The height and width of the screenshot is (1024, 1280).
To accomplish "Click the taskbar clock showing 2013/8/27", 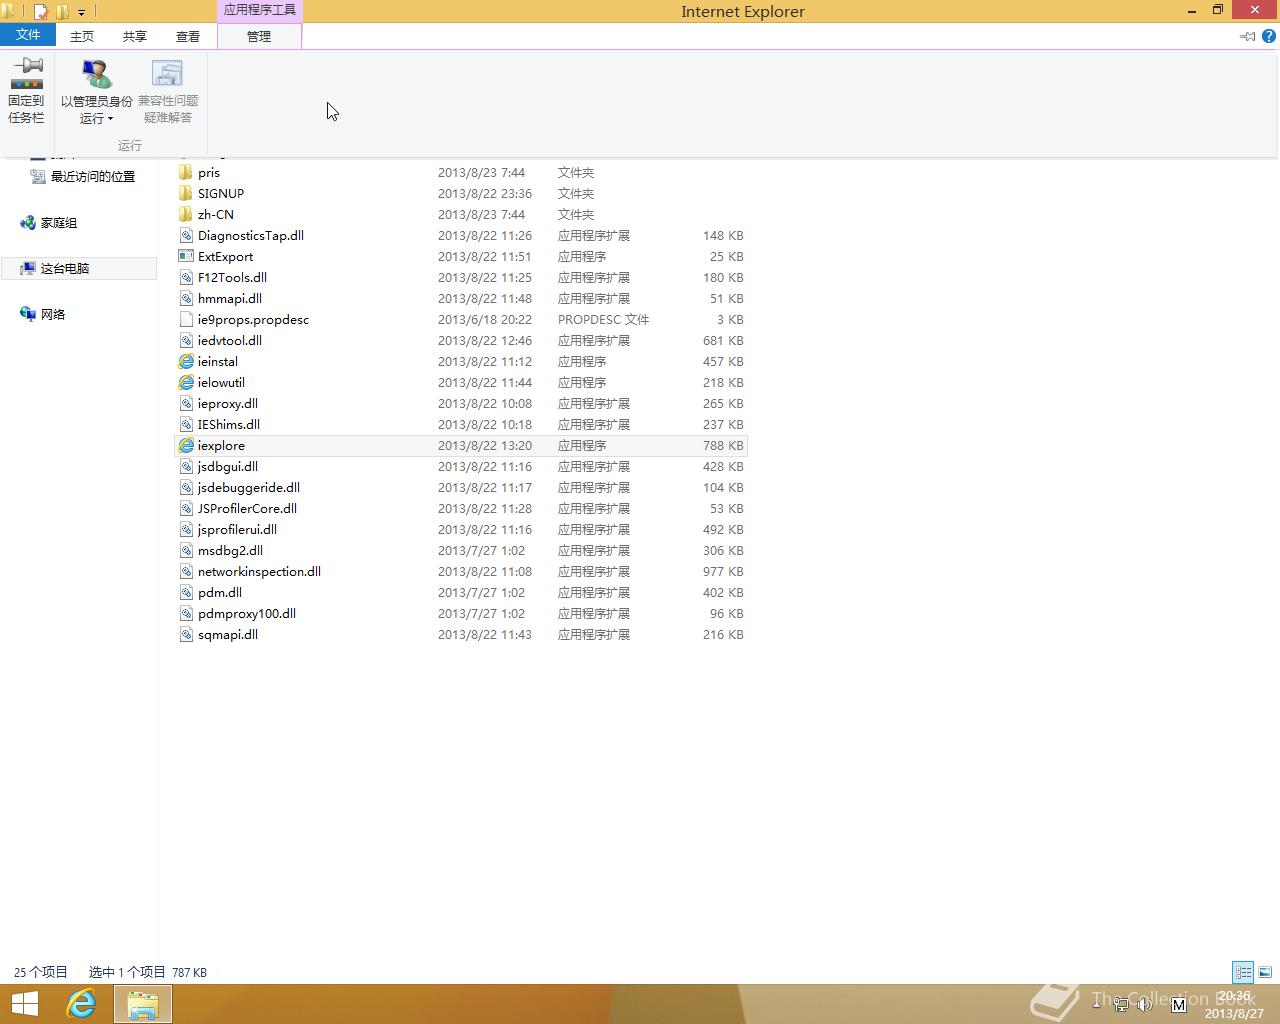I will tap(1234, 1004).
